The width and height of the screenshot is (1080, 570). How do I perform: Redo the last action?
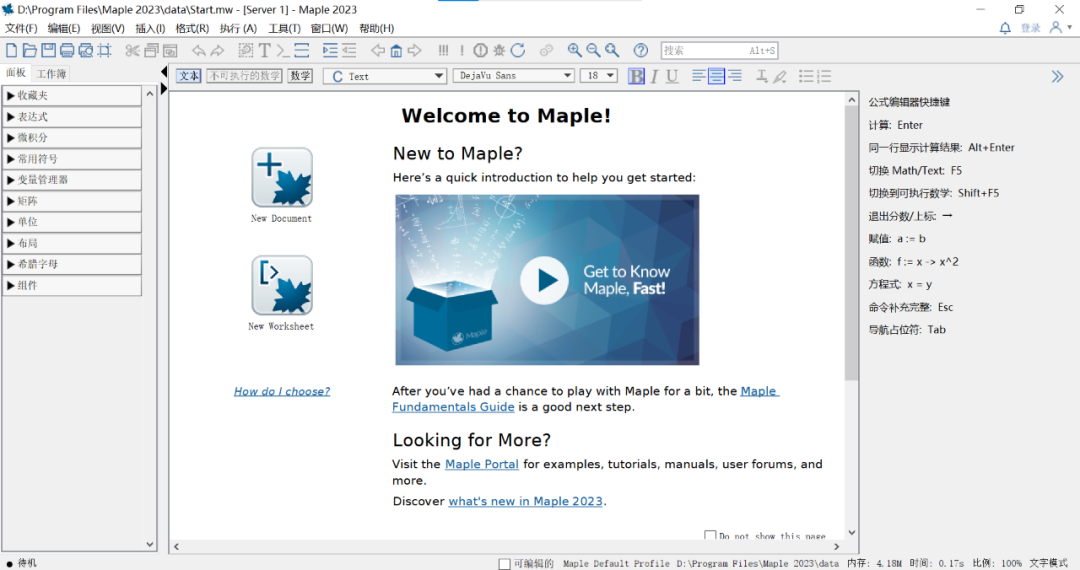pyautogui.click(x=218, y=50)
